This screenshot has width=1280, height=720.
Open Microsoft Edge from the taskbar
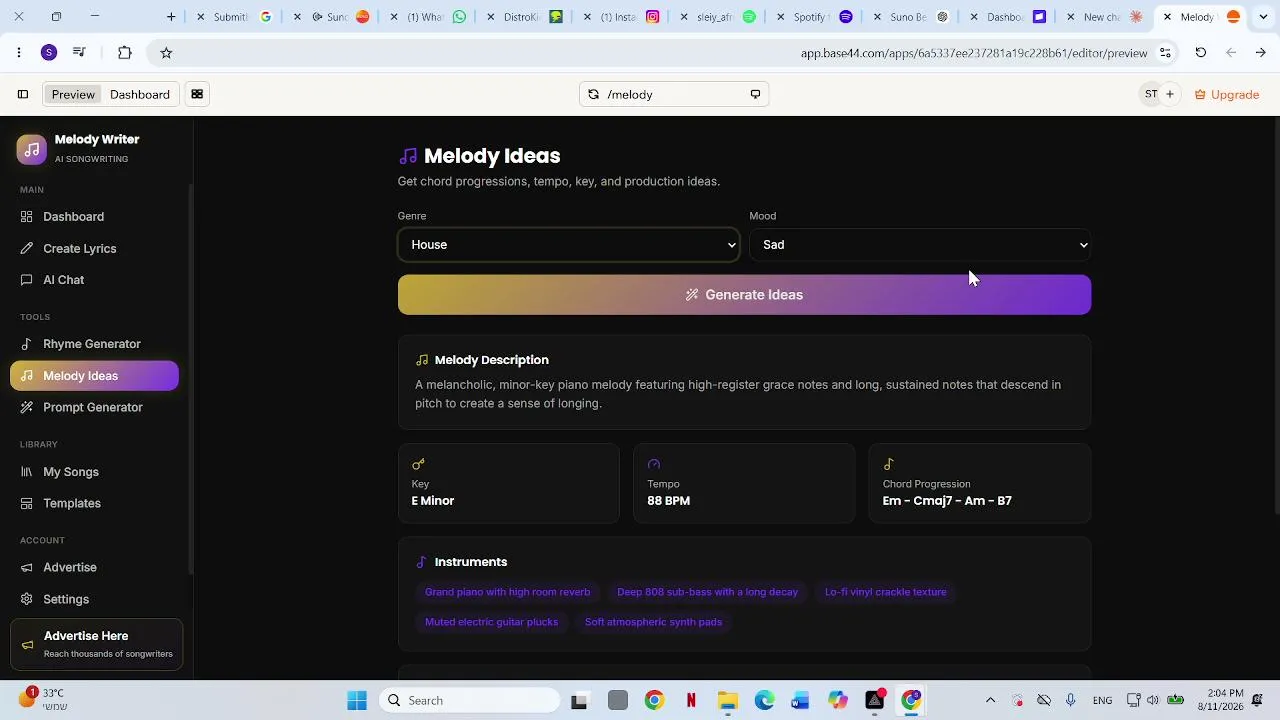764,701
